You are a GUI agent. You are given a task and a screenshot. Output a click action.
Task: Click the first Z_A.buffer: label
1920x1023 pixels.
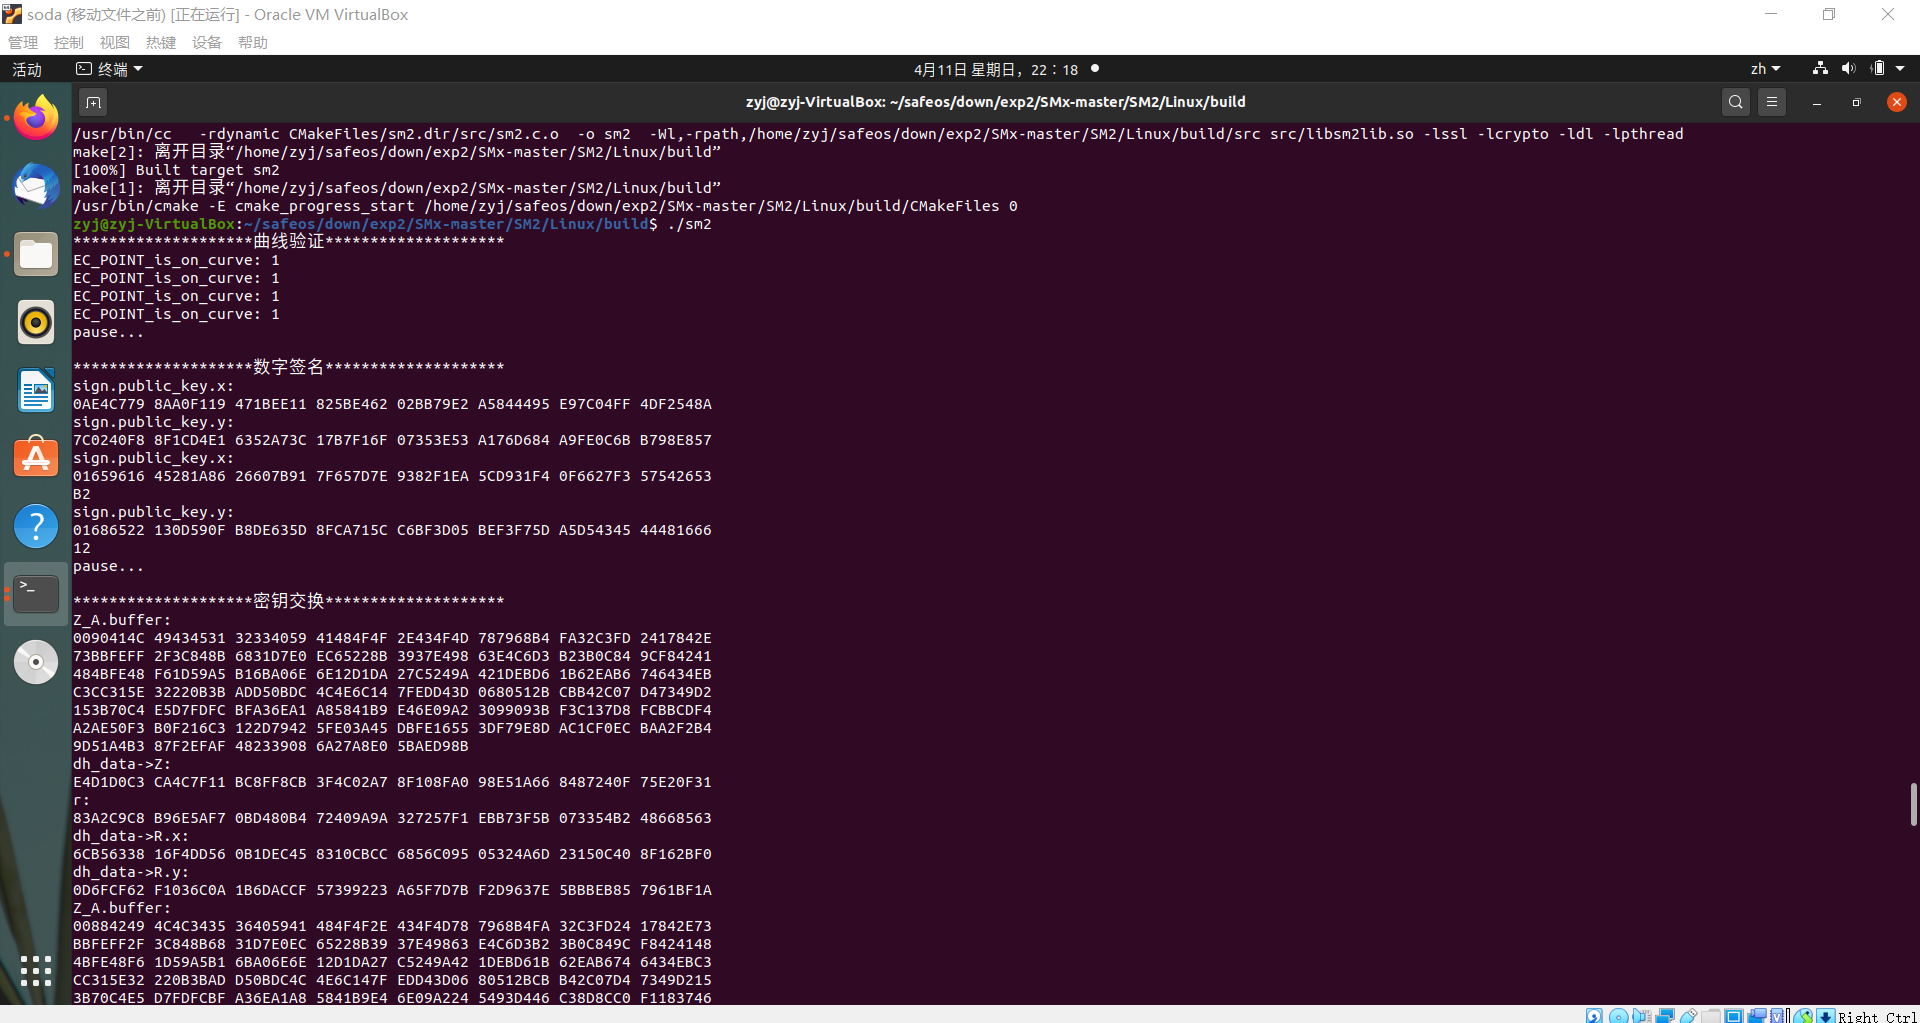pyautogui.click(x=122, y=620)
